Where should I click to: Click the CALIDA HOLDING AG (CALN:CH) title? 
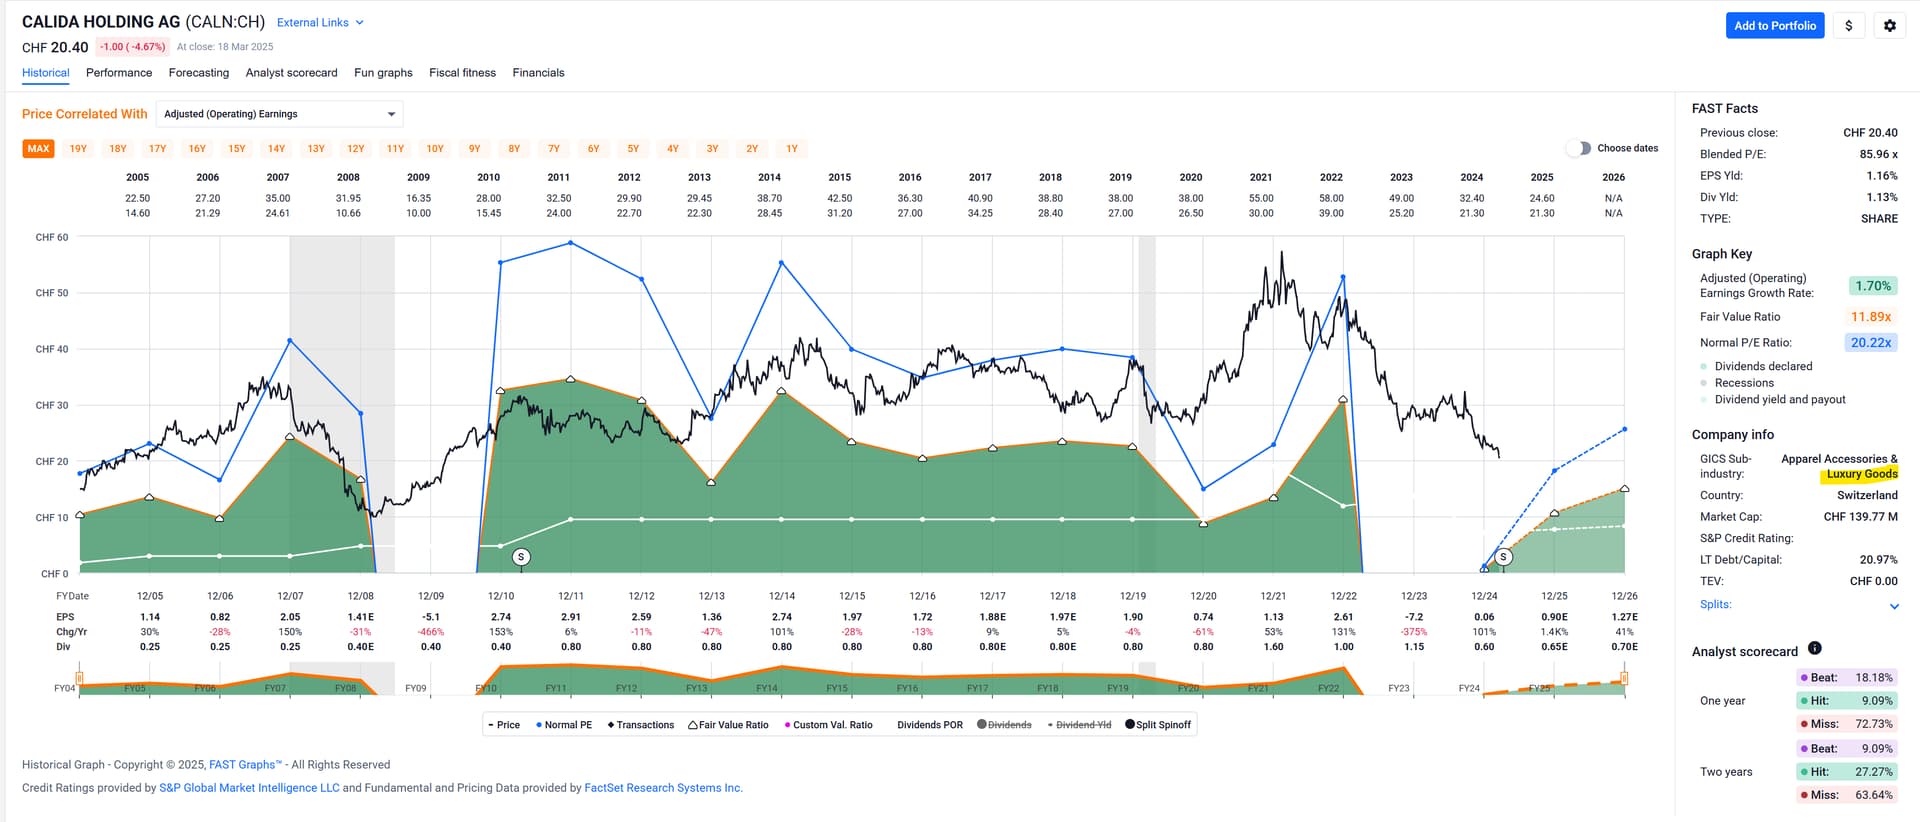pyautogui.click(x=144, y=22)
